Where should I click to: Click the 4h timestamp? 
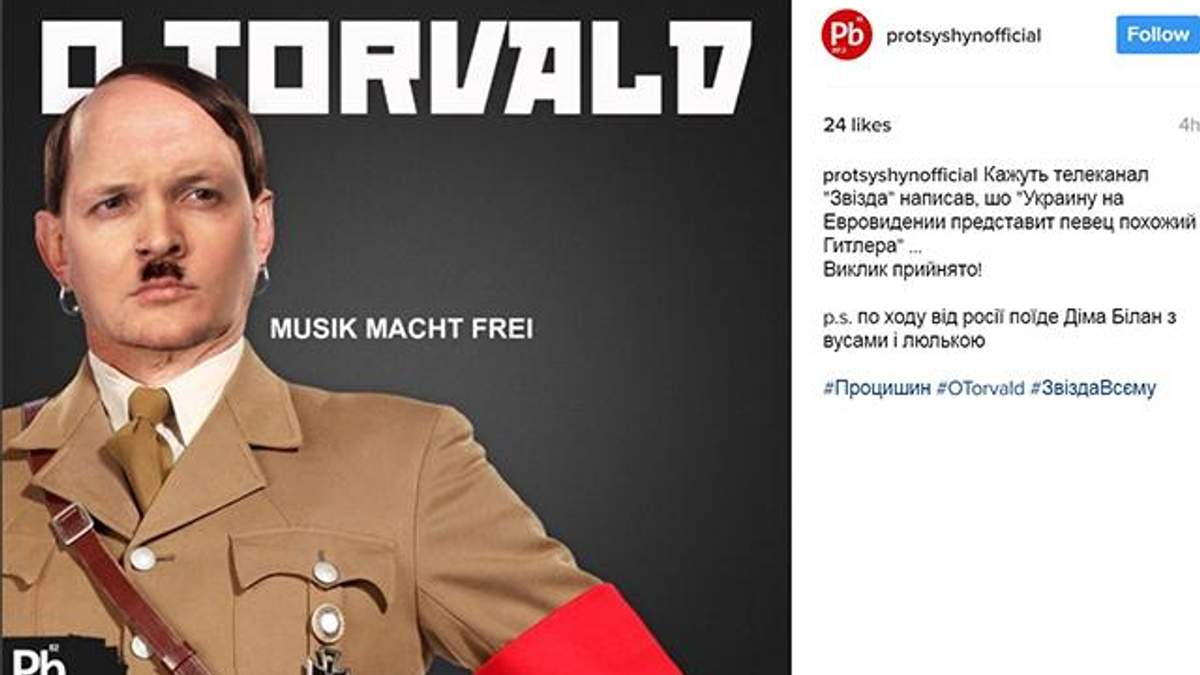pos(1189,126)
